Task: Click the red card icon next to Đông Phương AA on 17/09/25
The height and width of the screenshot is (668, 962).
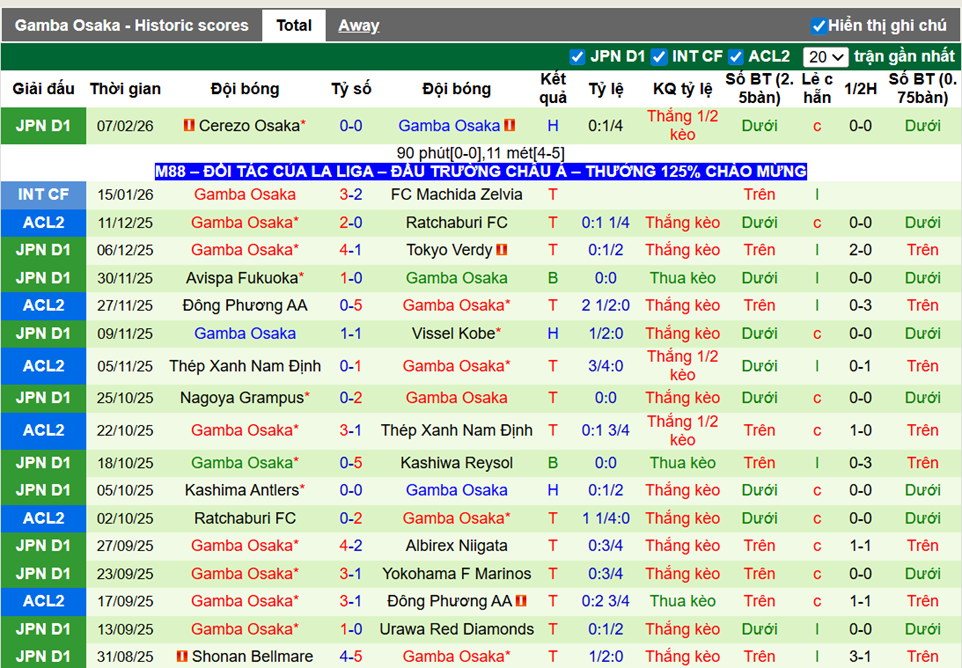Action: (x=521, y=601)
